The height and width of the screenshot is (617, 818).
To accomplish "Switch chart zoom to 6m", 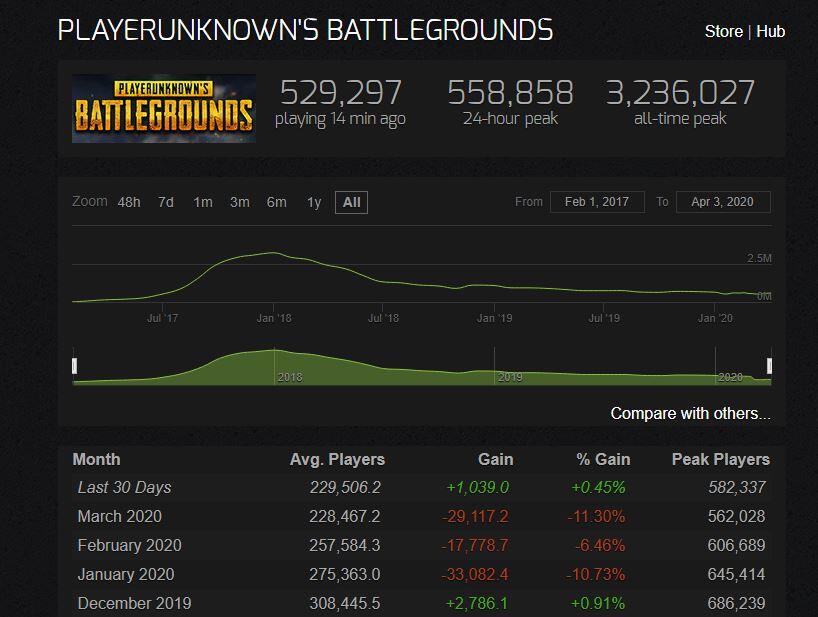I will (x=276, y=202).
